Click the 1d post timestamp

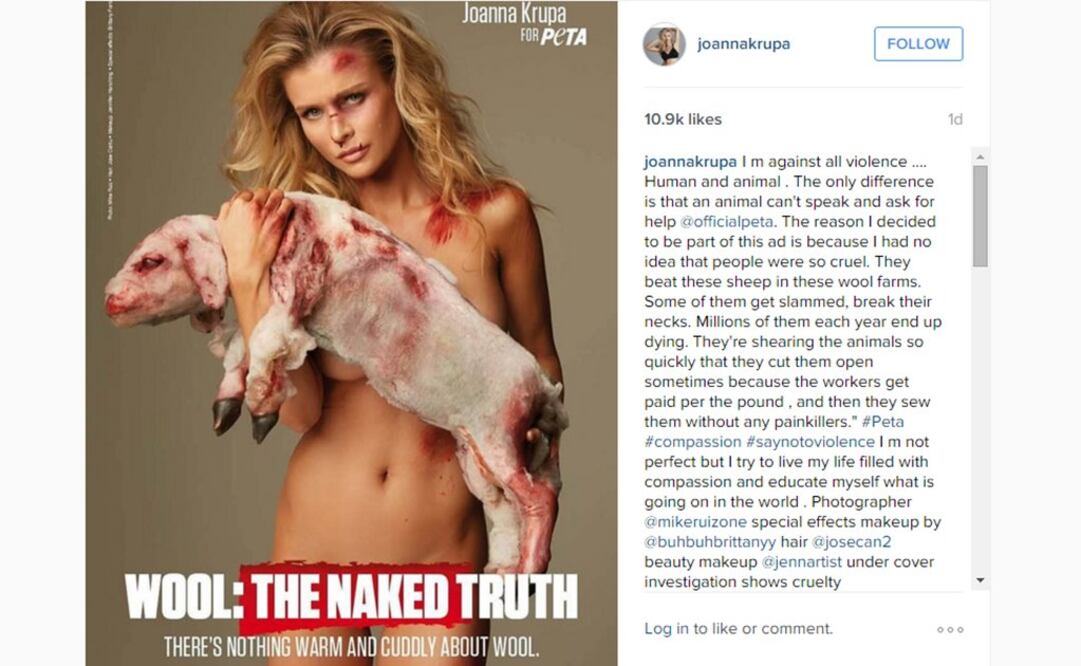click(955, 119)
